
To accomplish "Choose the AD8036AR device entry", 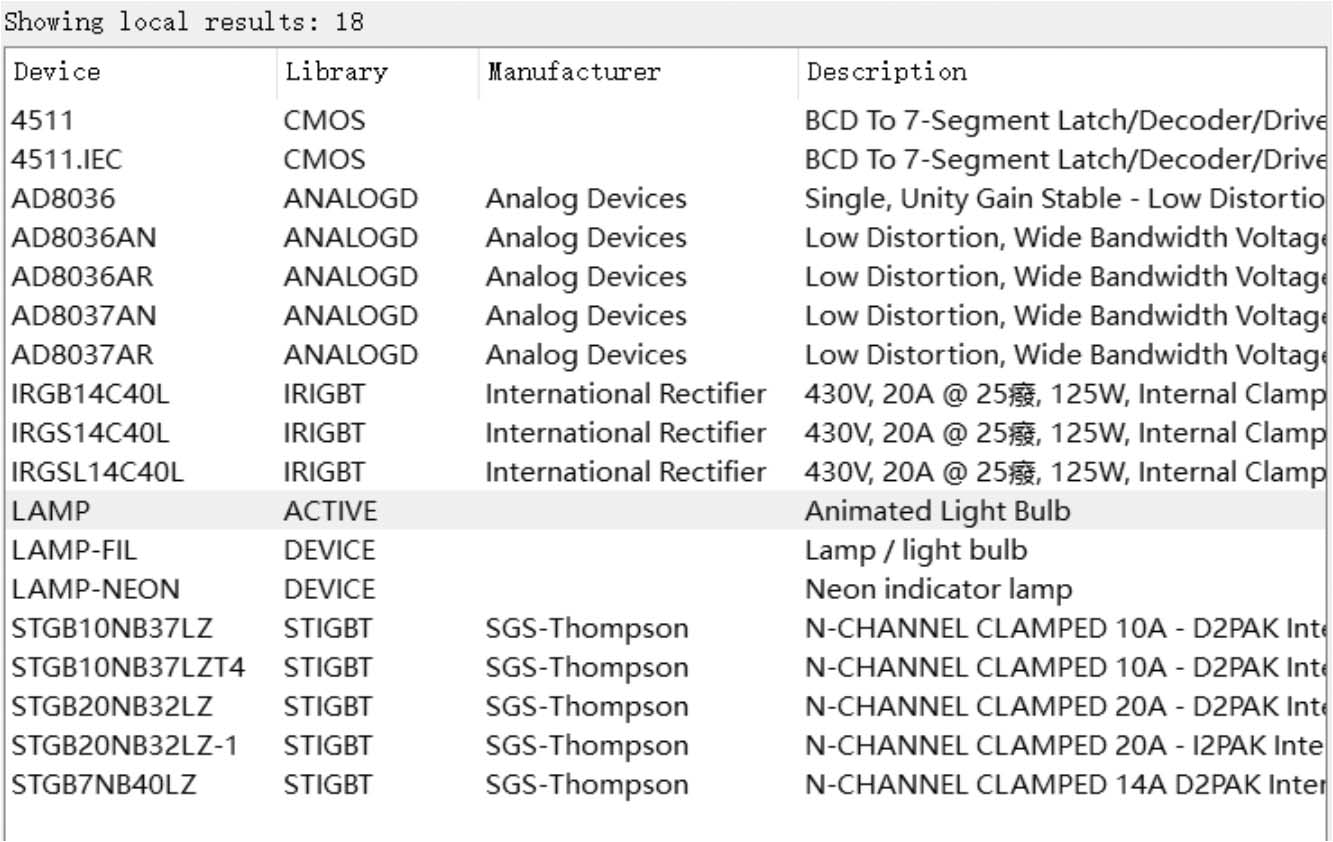I will [x=82, y=277].
